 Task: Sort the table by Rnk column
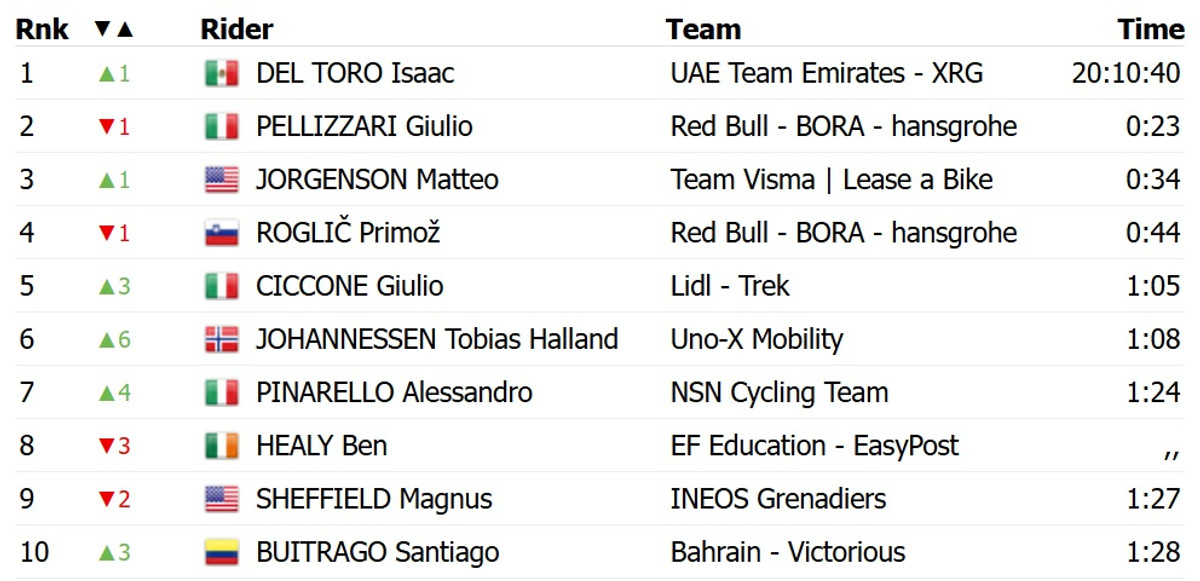point(42,29)
